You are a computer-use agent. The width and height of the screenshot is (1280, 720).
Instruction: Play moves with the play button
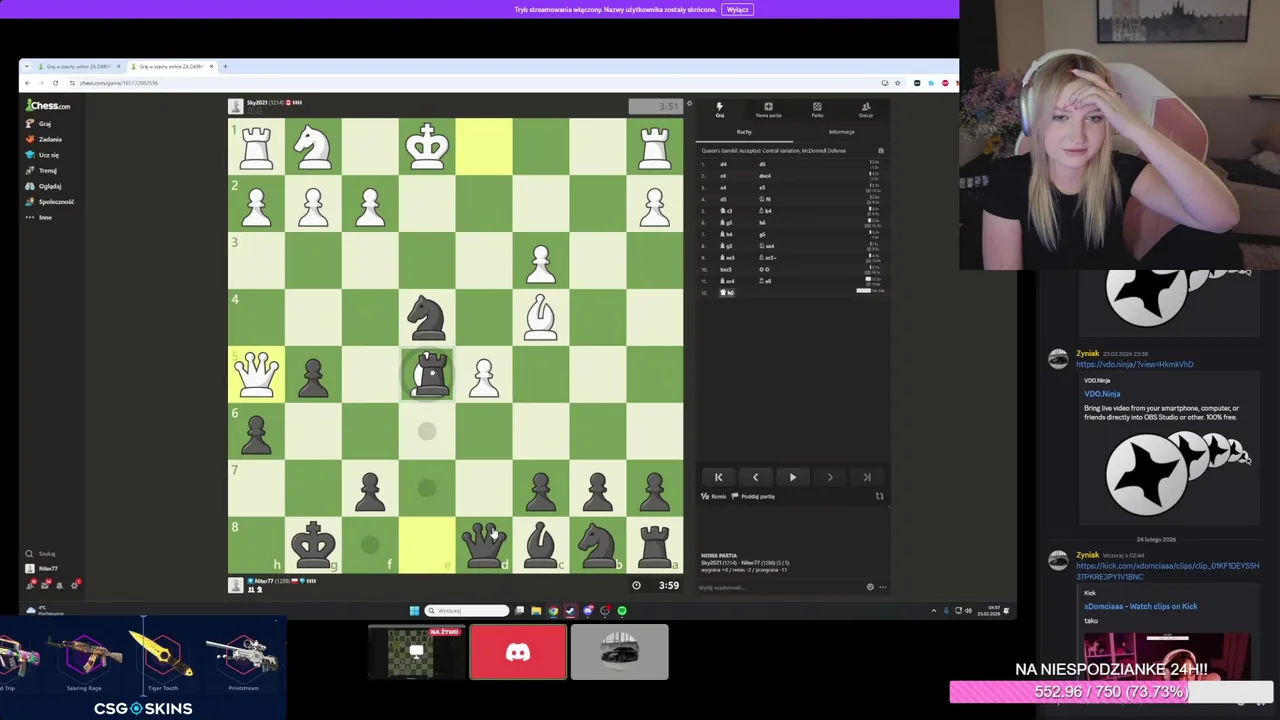(x=793, y=477)
